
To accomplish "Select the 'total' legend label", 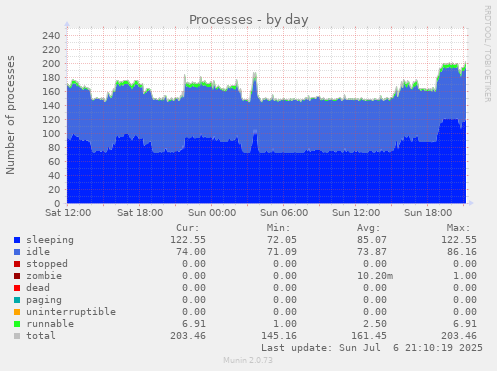I will point(41,336).
